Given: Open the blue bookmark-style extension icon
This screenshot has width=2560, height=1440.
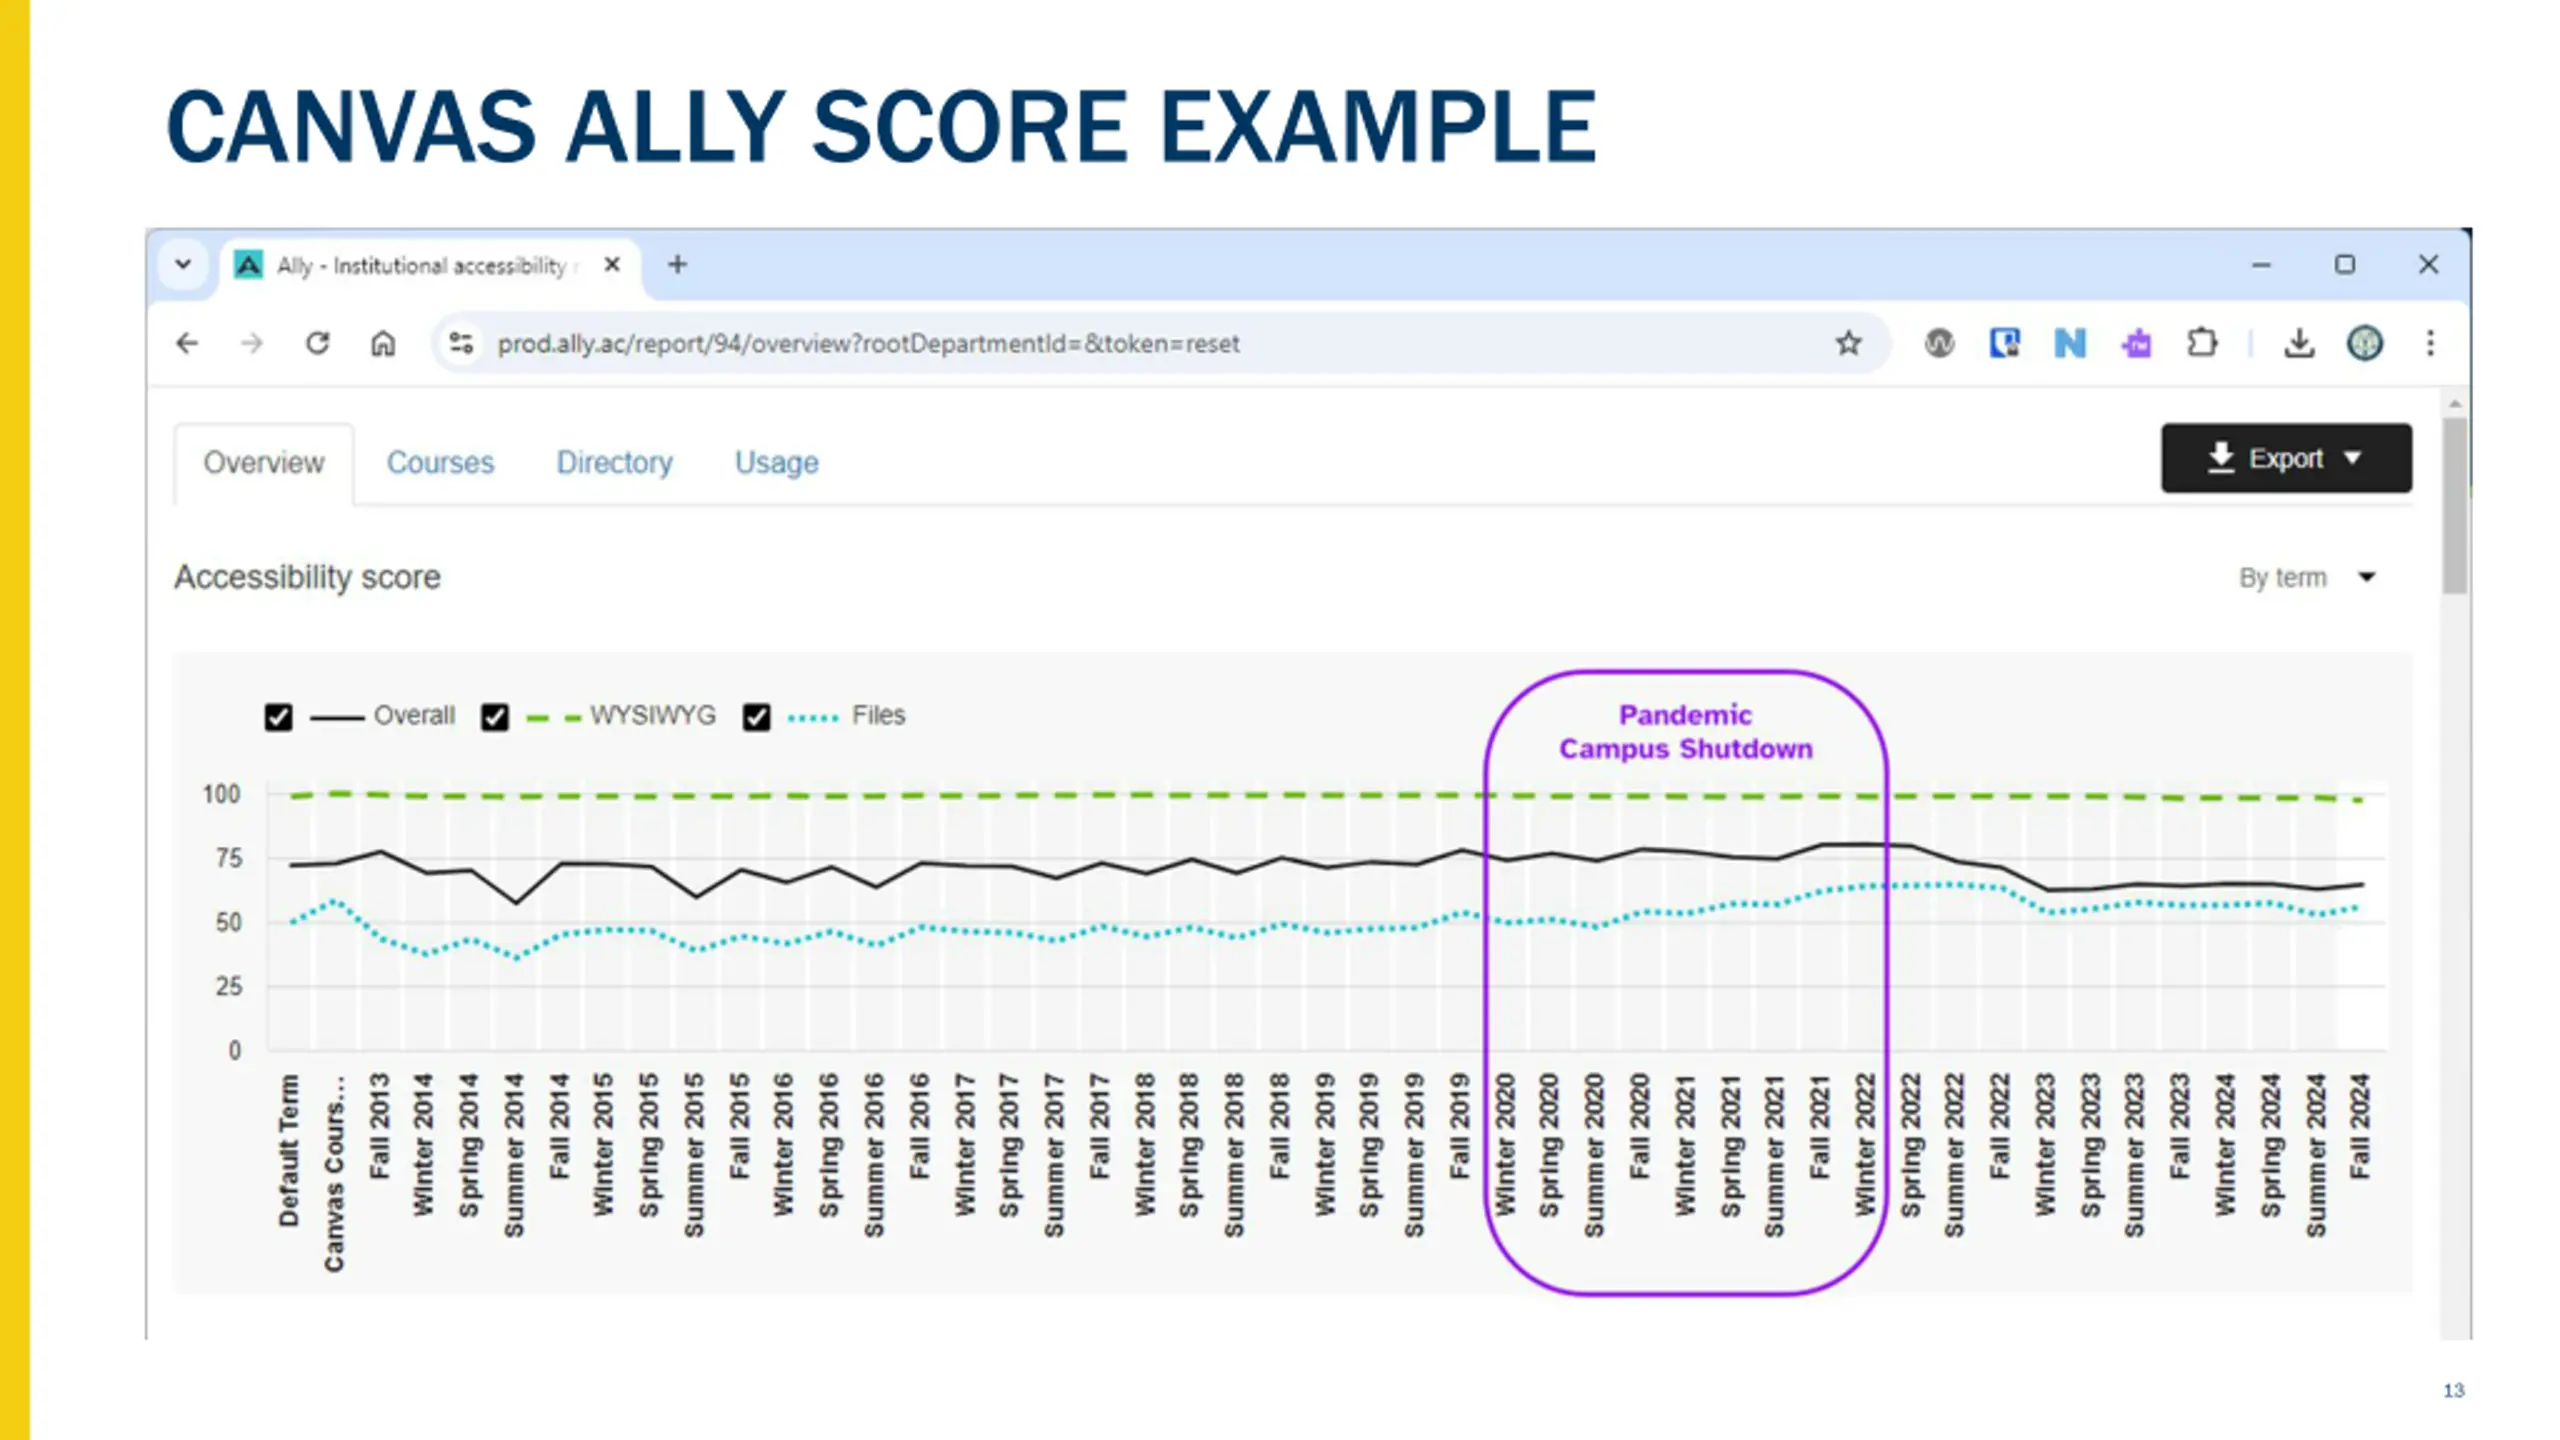Looking at the screenshot, I should pyautogui.click(x=2004, y=343).
